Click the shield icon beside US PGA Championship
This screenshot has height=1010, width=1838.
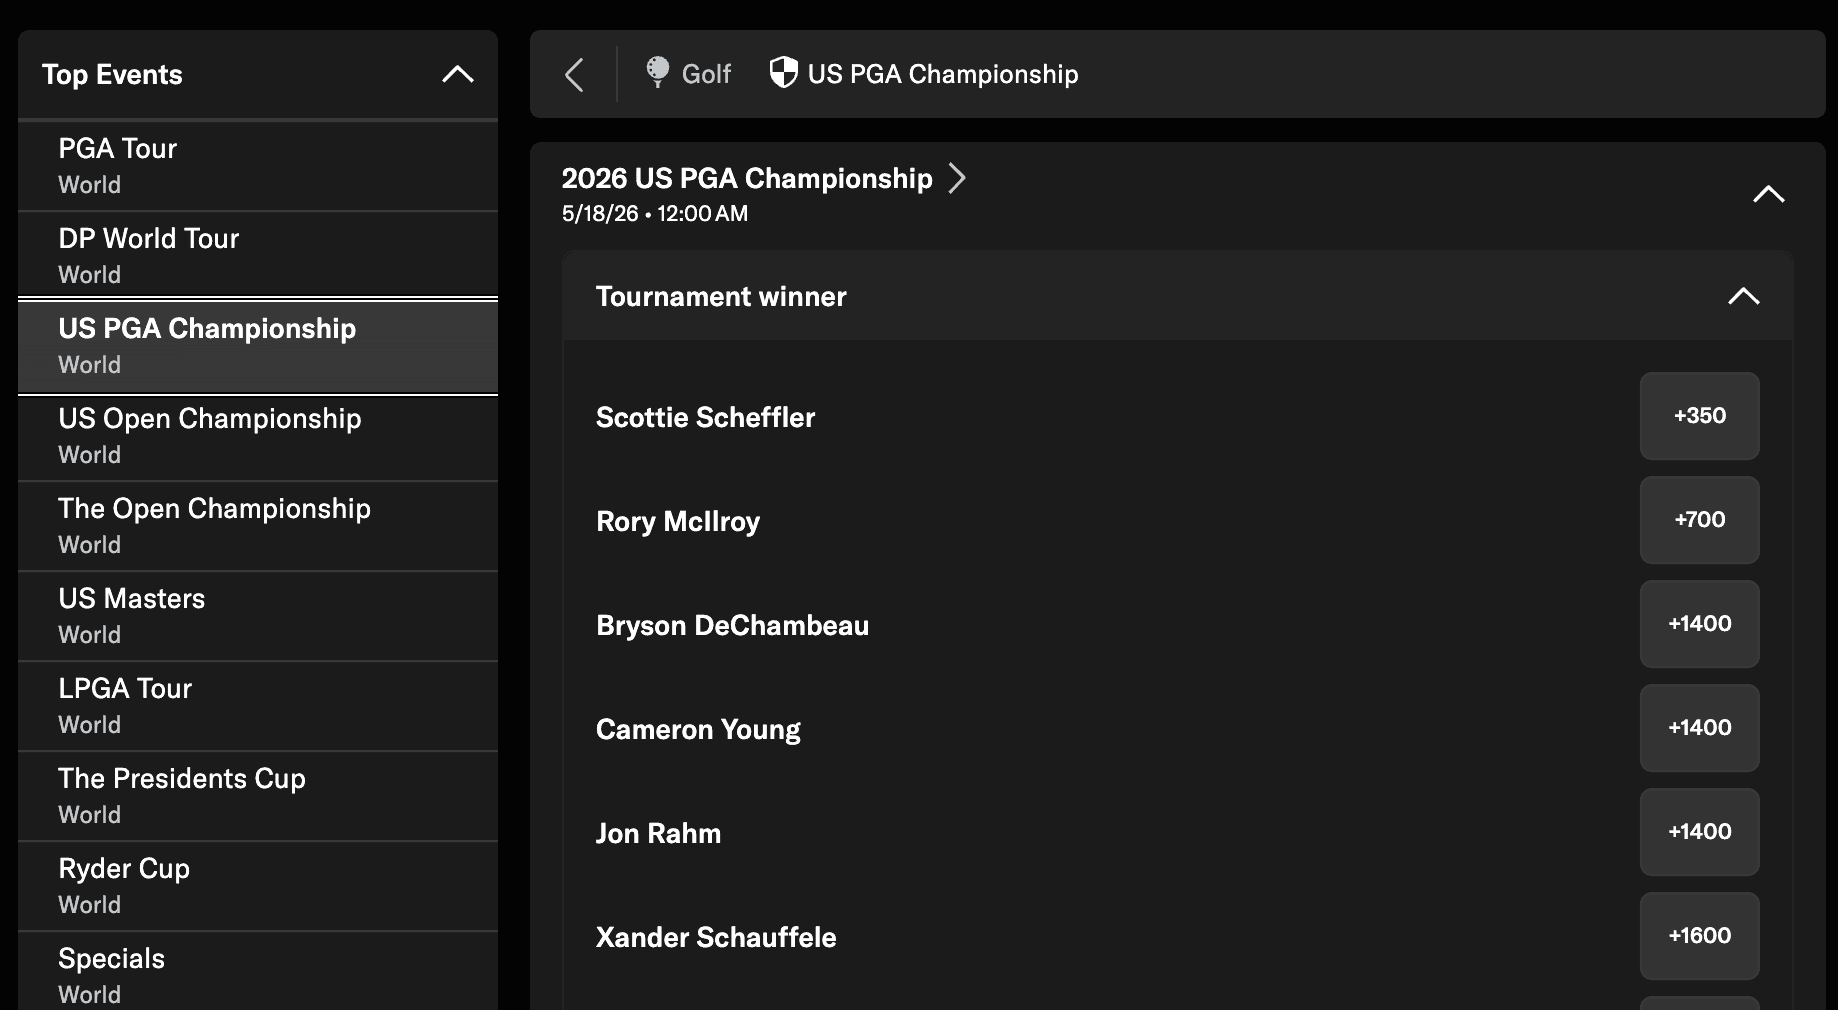(783, 73)
